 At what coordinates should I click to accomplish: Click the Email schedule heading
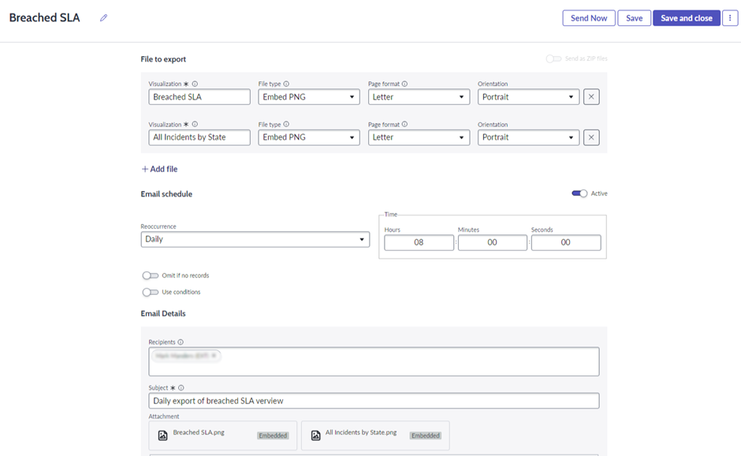point(166,194)
